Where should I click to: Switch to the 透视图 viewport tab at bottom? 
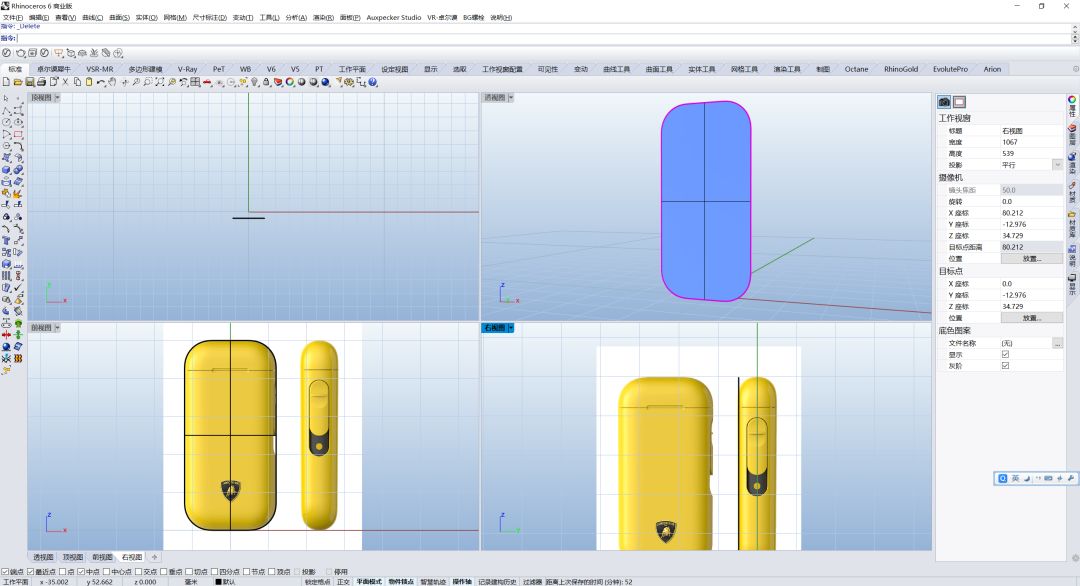click(x=43, y=557)
